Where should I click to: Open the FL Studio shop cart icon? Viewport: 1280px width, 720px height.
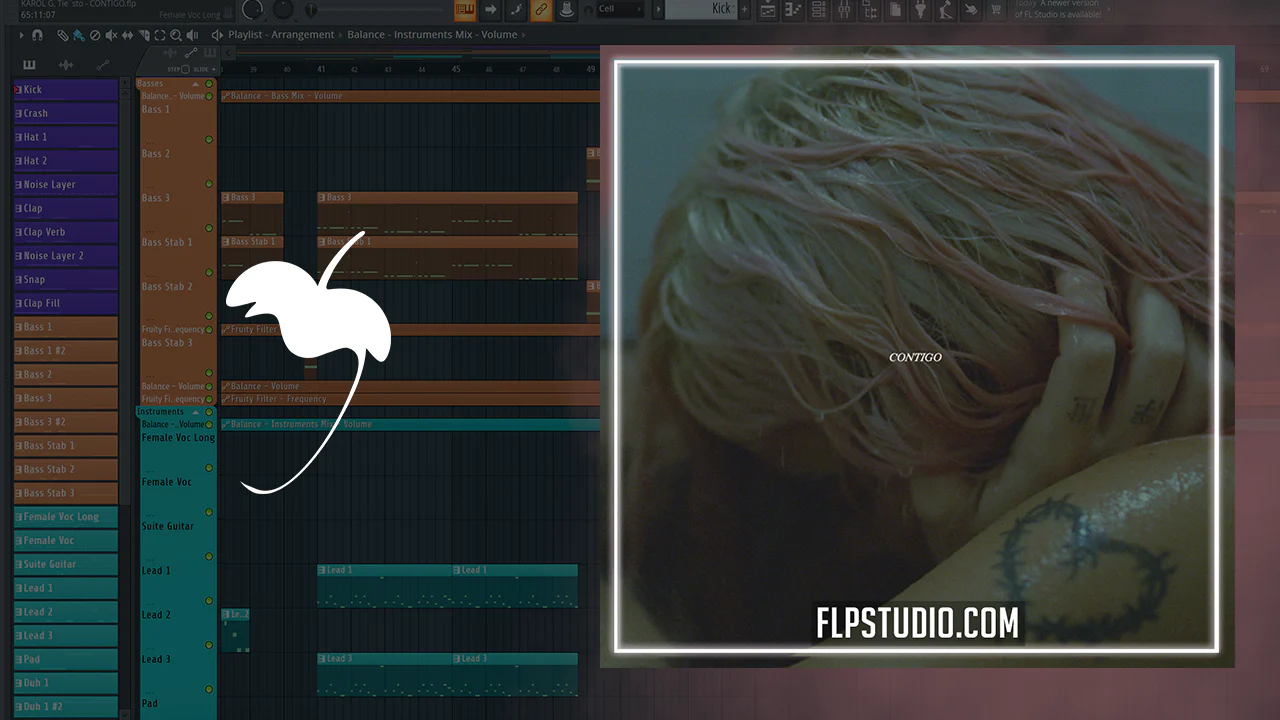tap(995, 10)
